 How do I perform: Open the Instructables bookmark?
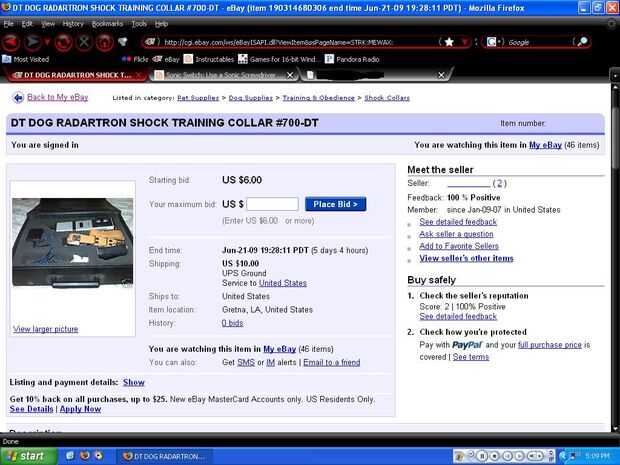[209, 59]
